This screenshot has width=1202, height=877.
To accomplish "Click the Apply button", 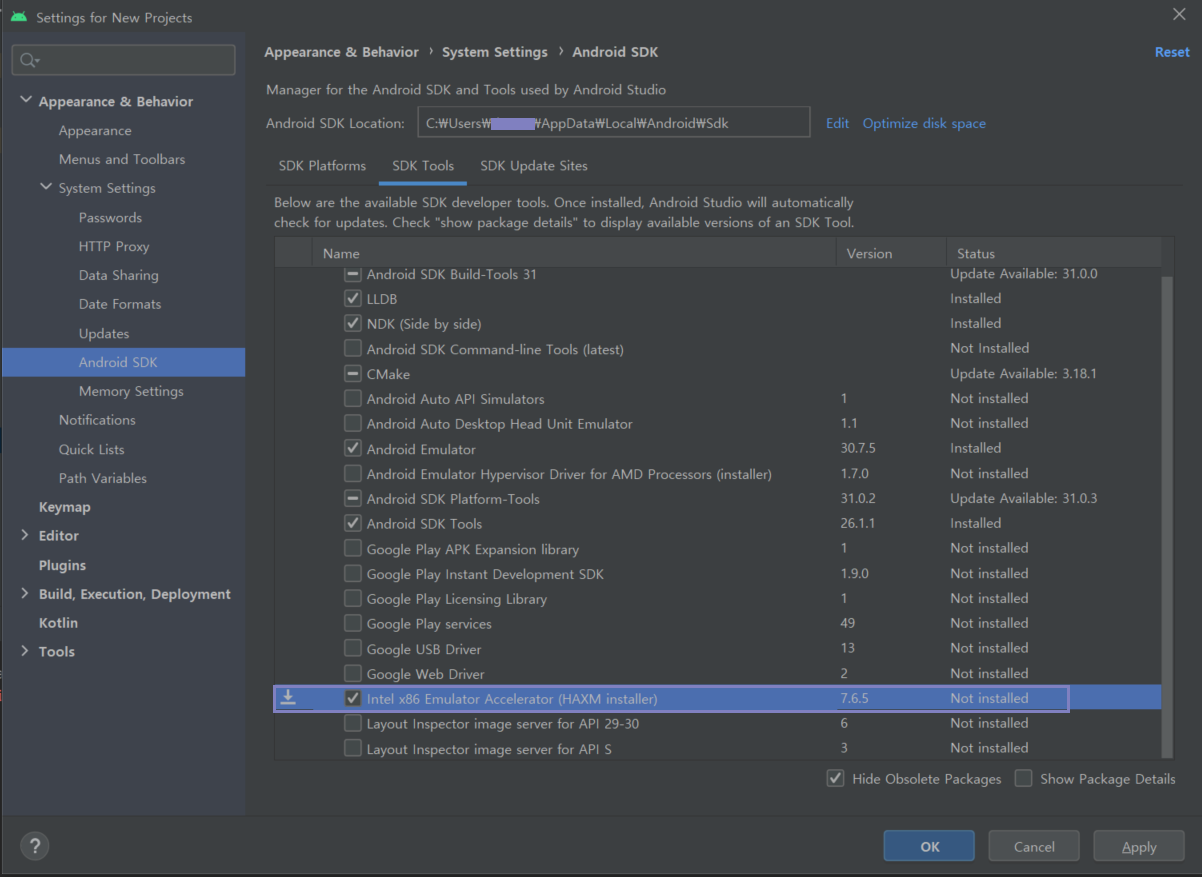I will [x=1139, y=846].
